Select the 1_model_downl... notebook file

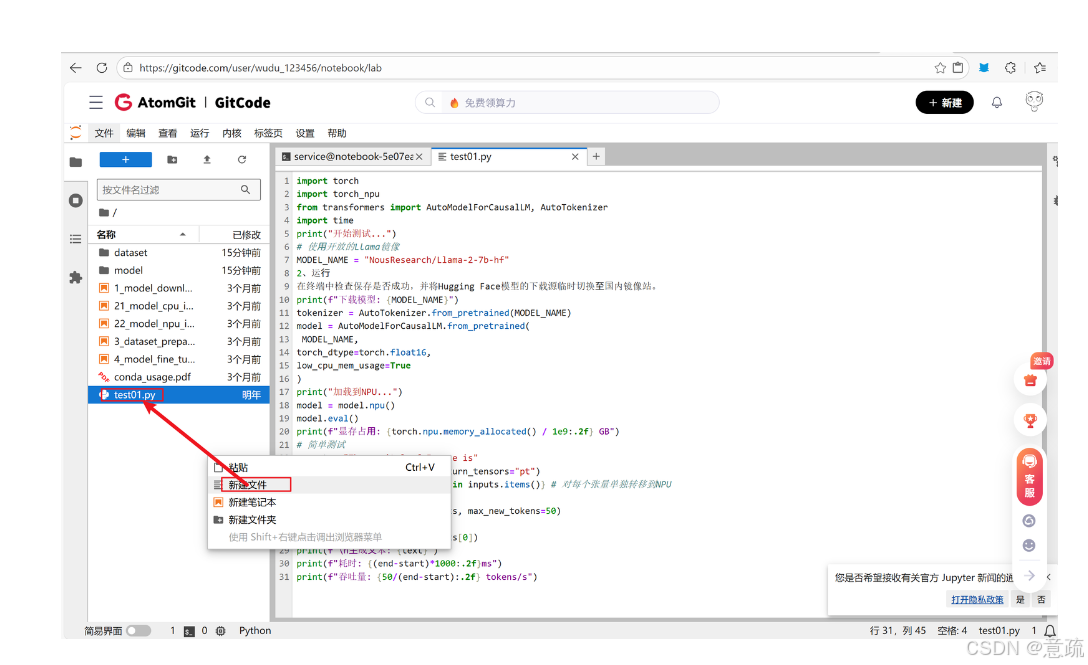[179, 288]
